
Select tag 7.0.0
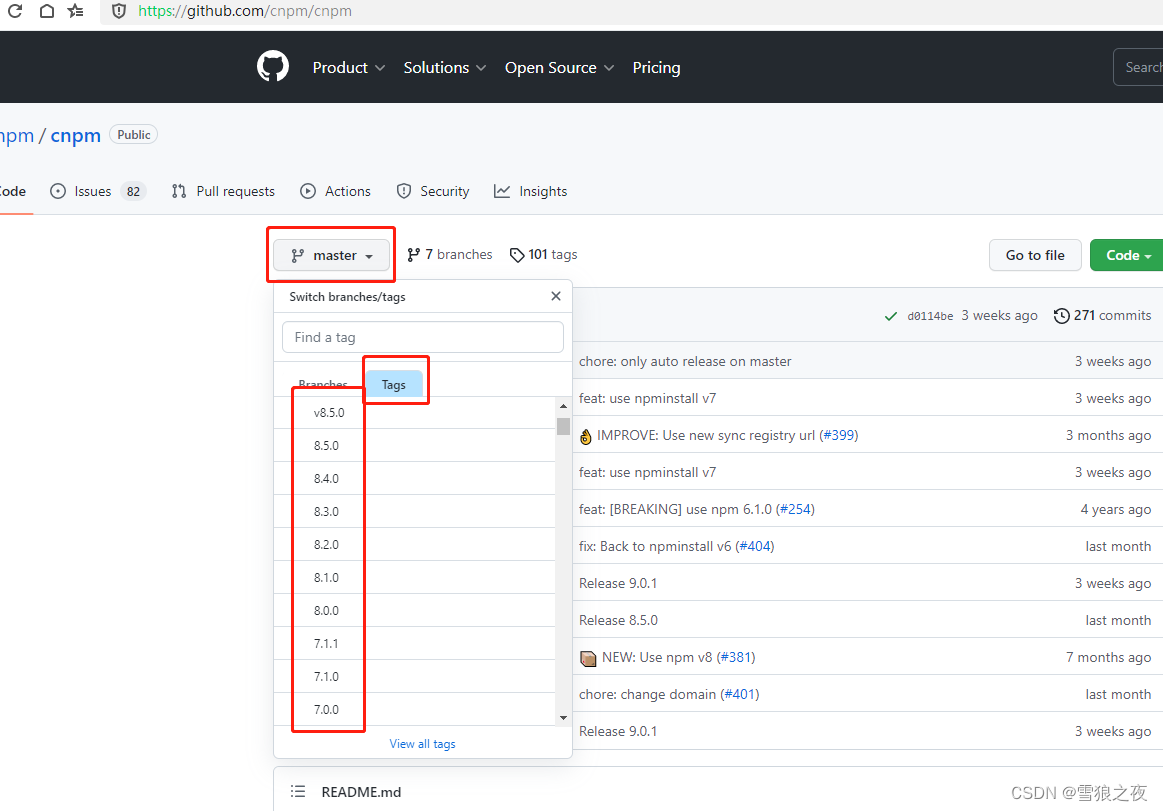pos(415,709)
